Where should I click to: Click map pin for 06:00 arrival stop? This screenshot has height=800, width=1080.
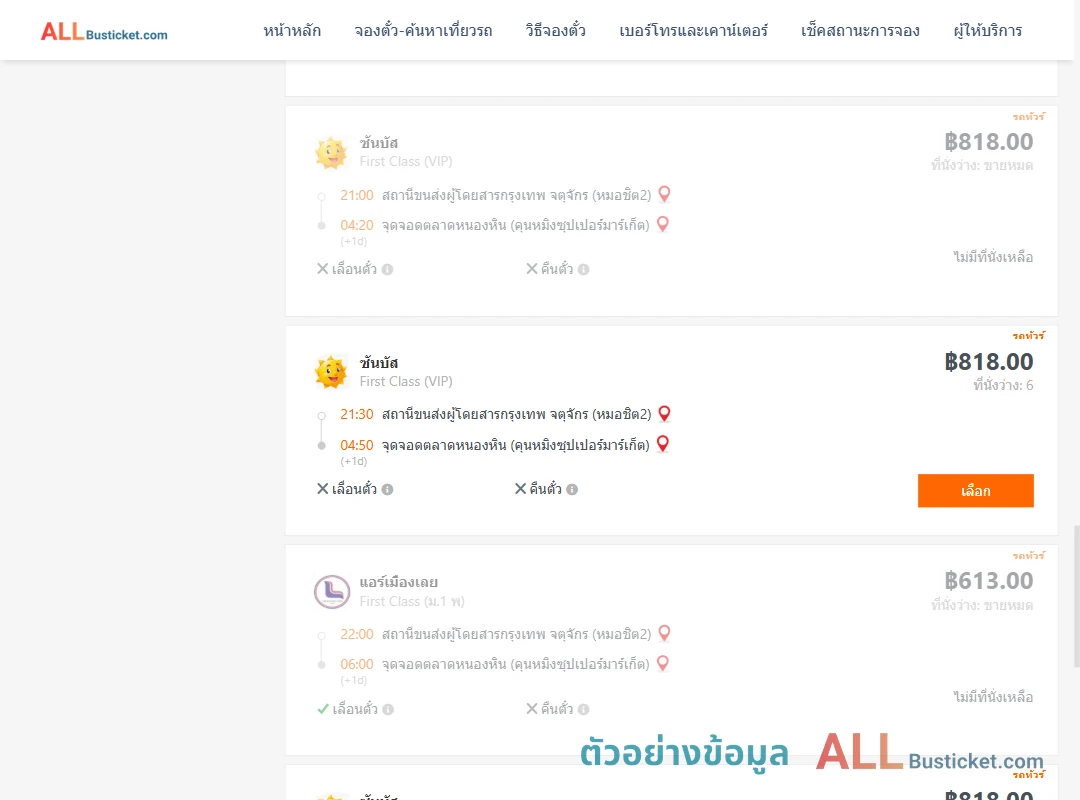point(663,664)
